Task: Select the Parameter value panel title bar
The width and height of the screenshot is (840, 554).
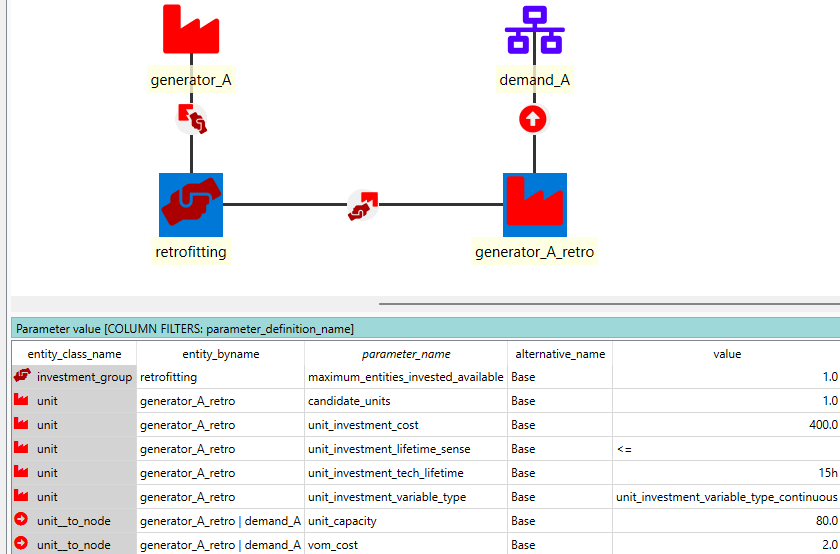Action: coord(426,328)
